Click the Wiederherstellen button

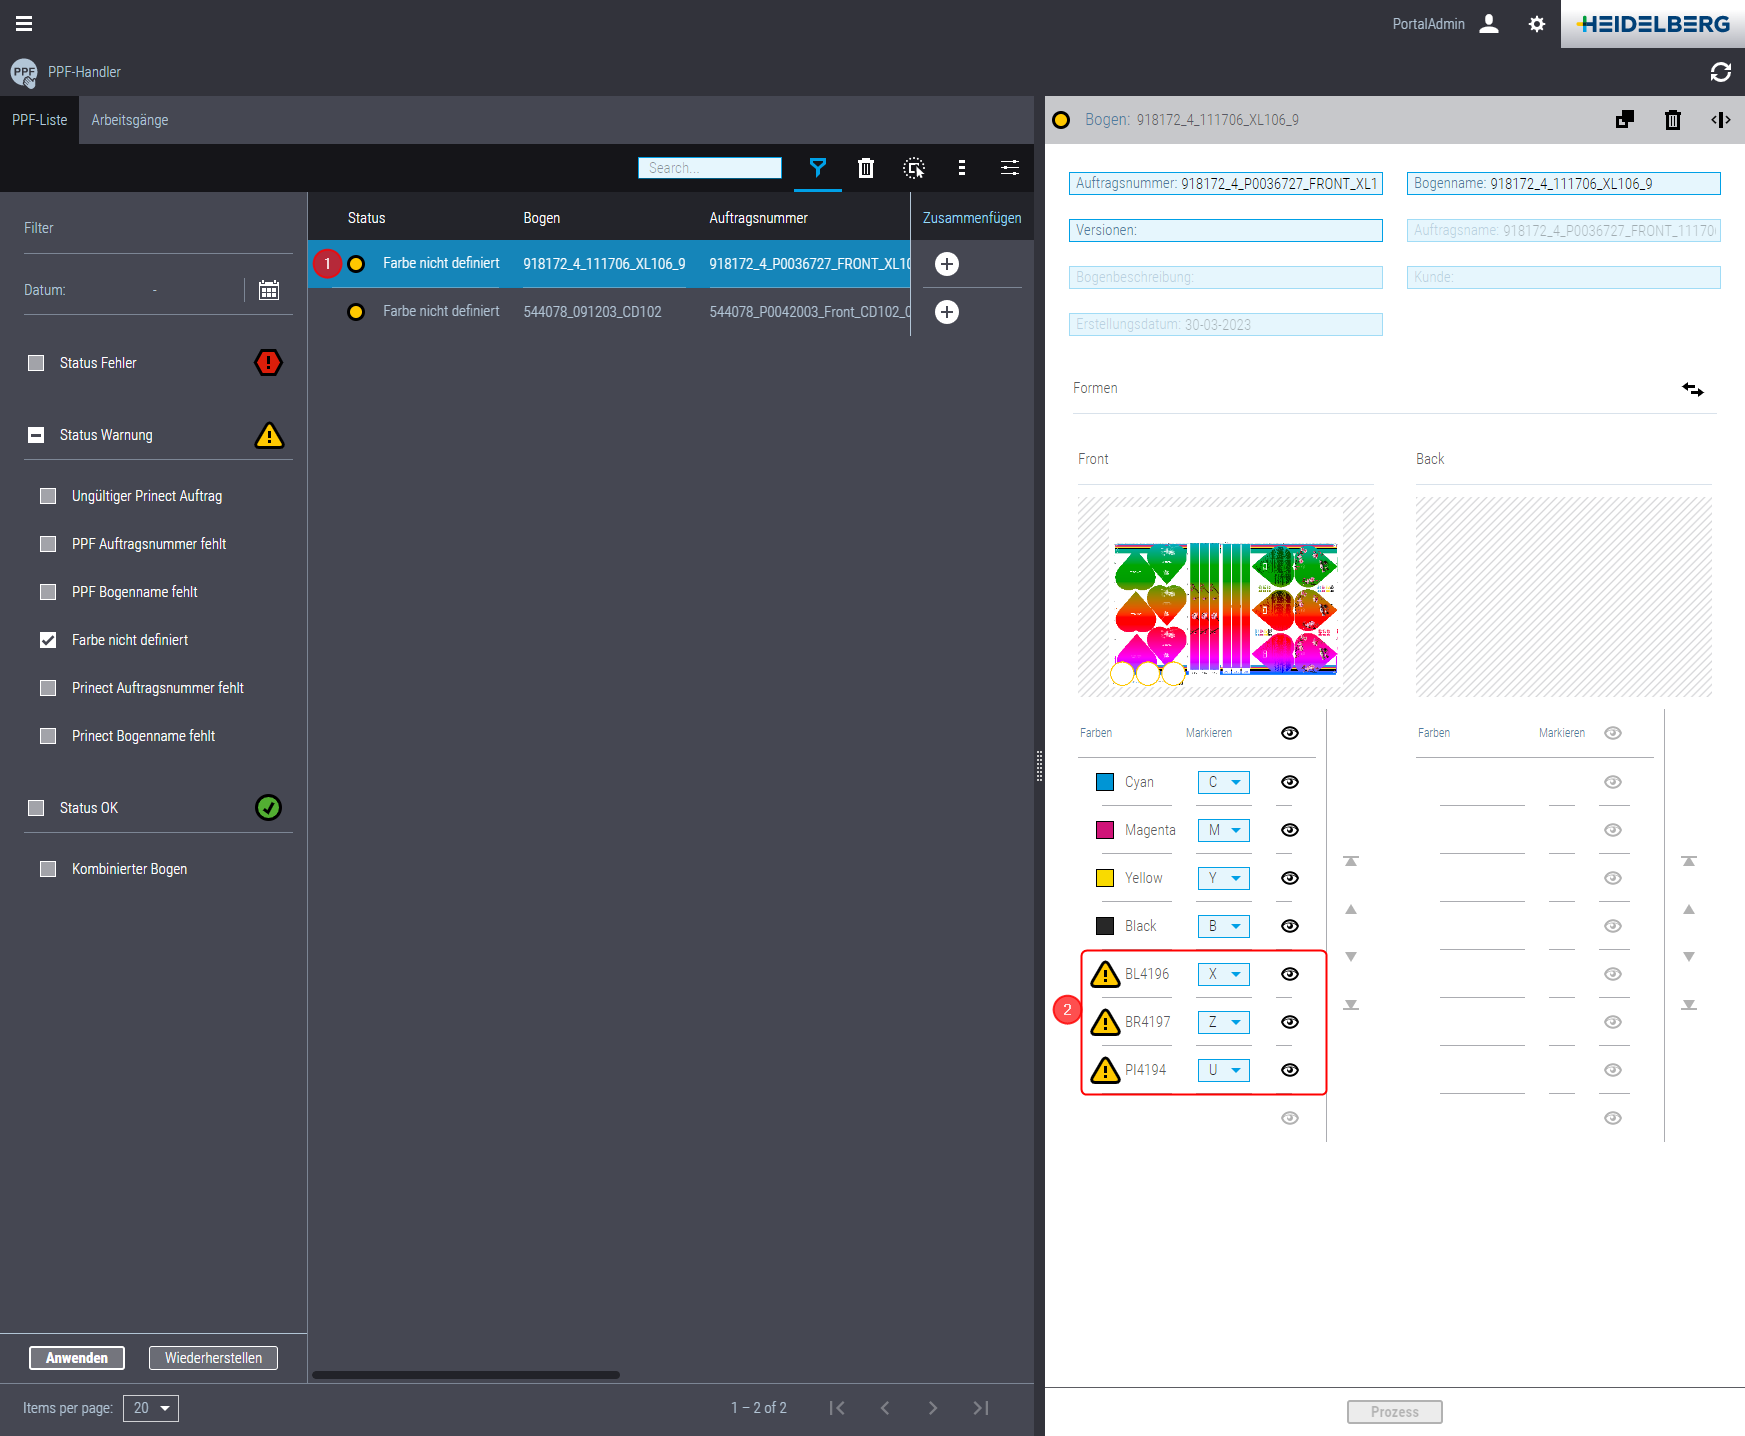(x=213, y=1357)
